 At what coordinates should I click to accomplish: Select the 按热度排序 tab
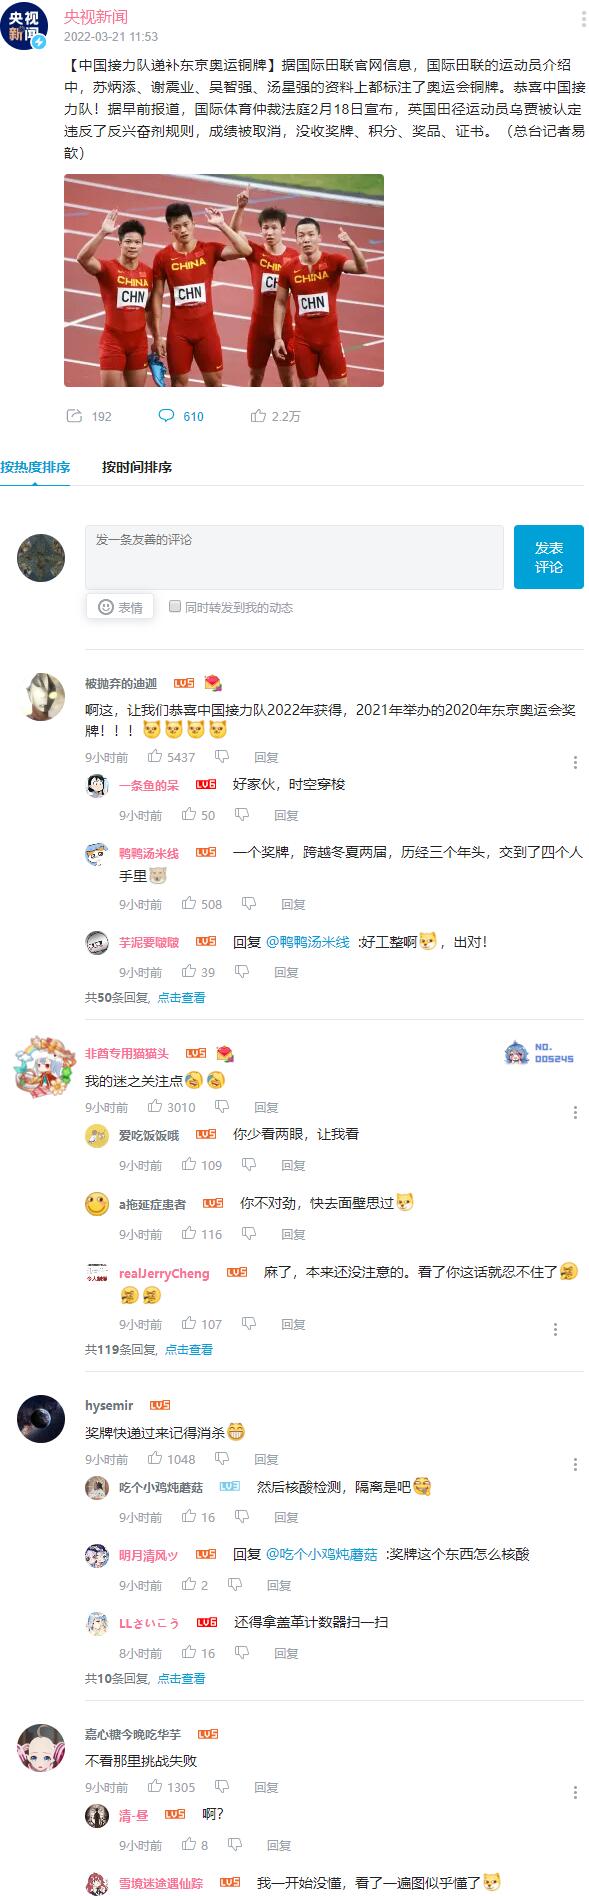35,467
